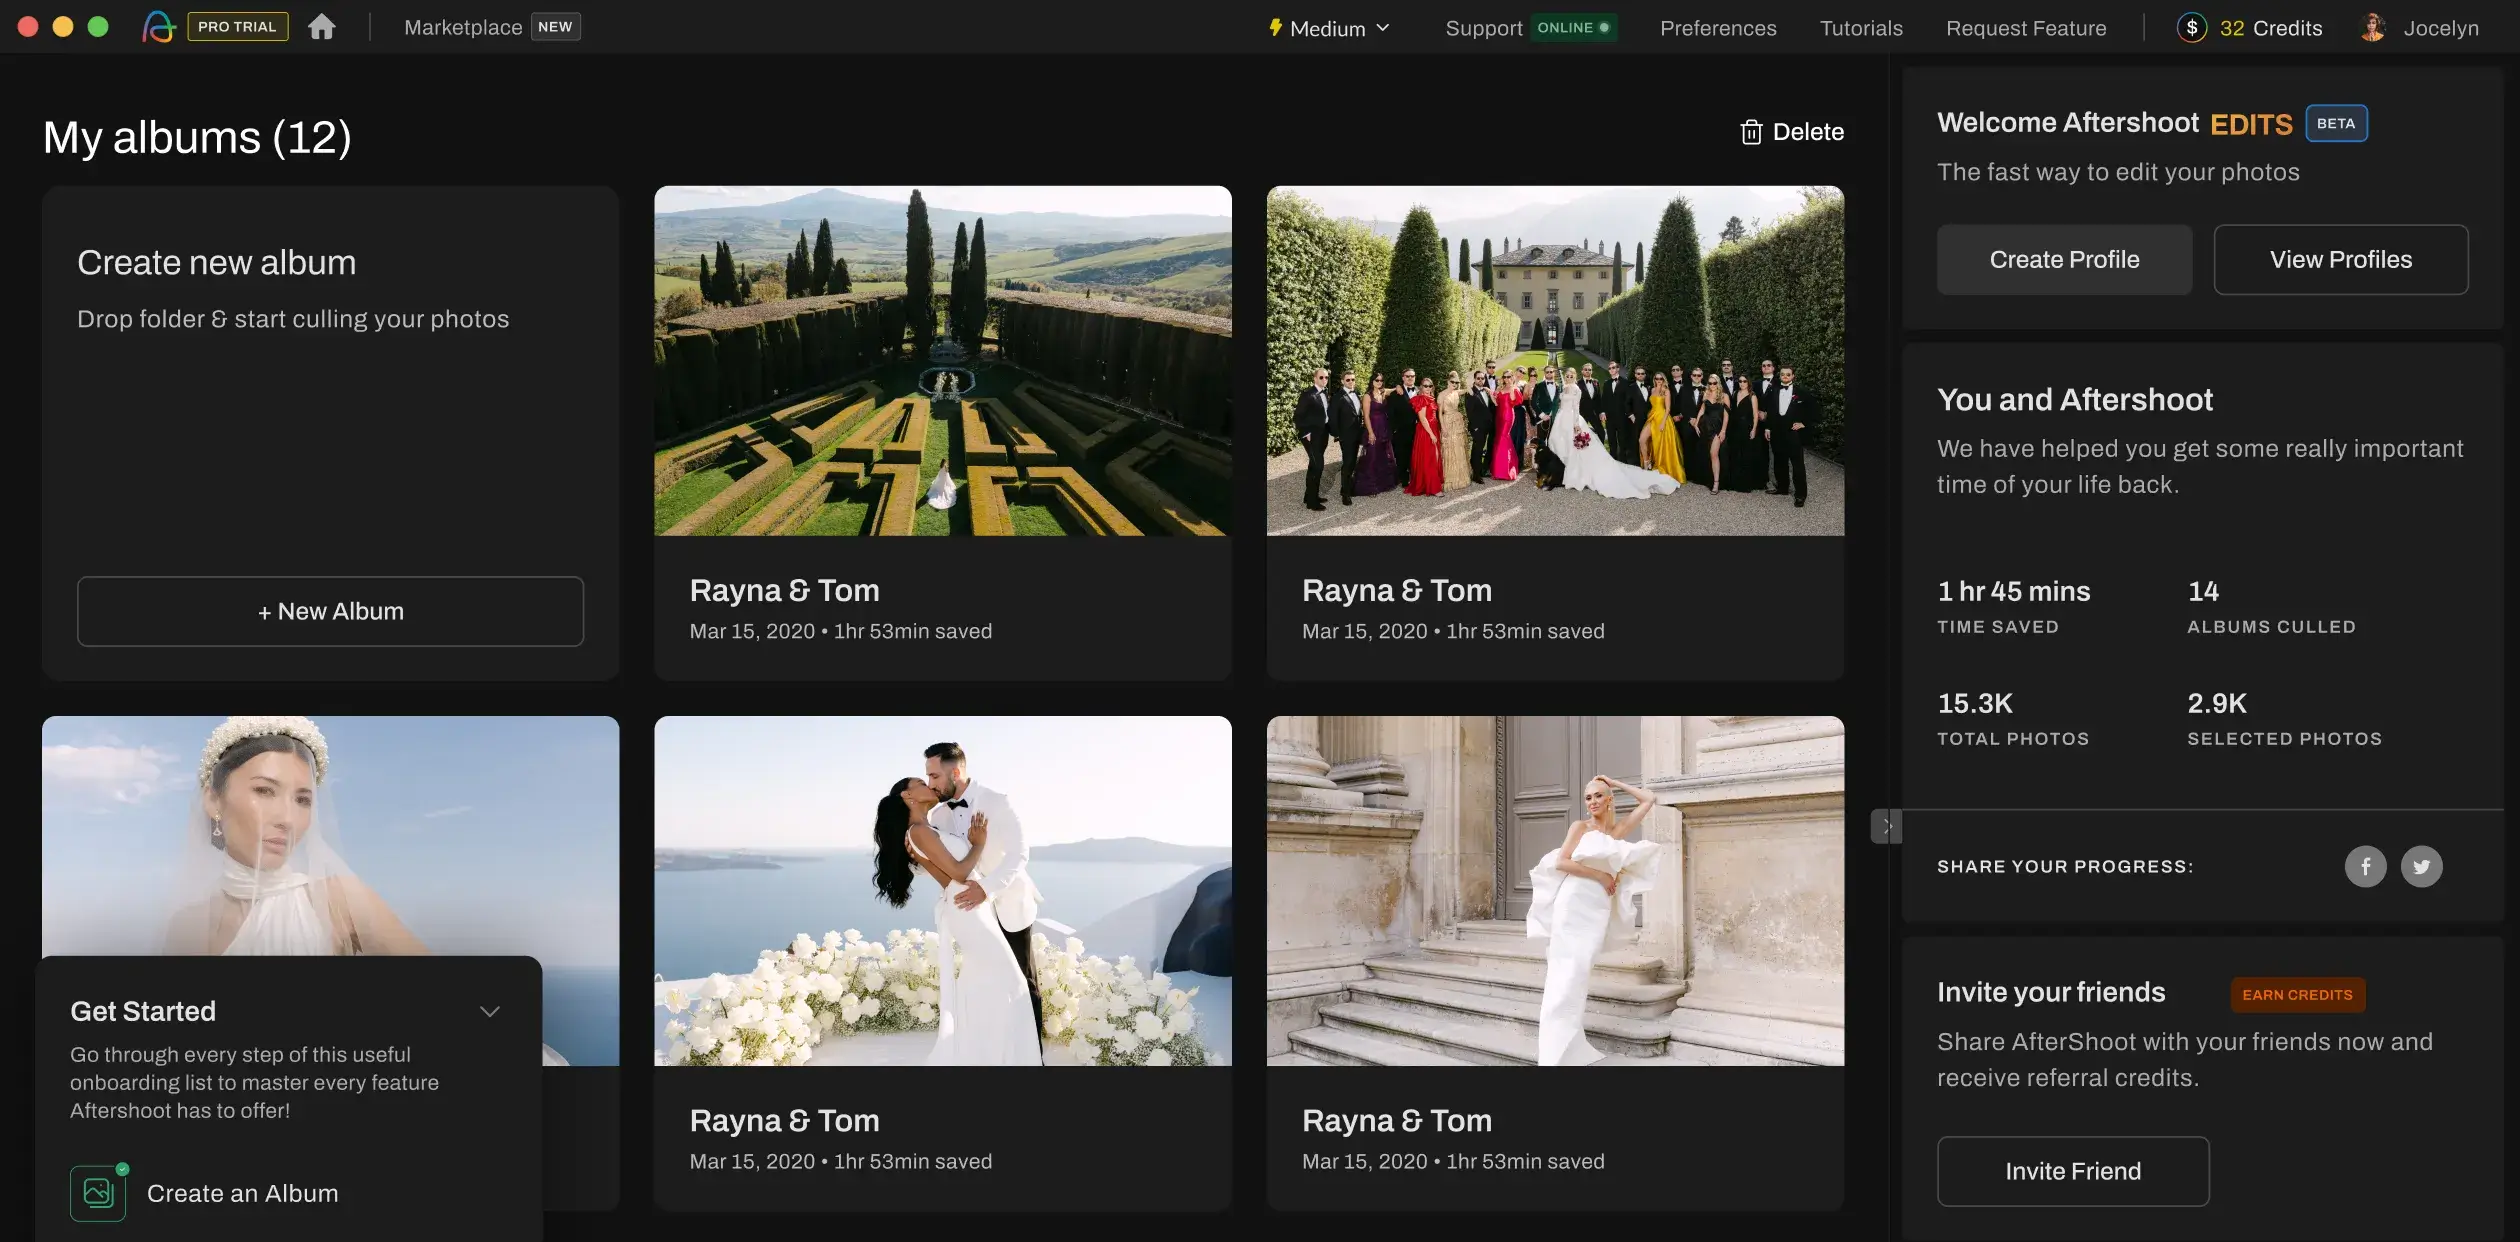Collapse the right sidebar panel

point(1888,826)
